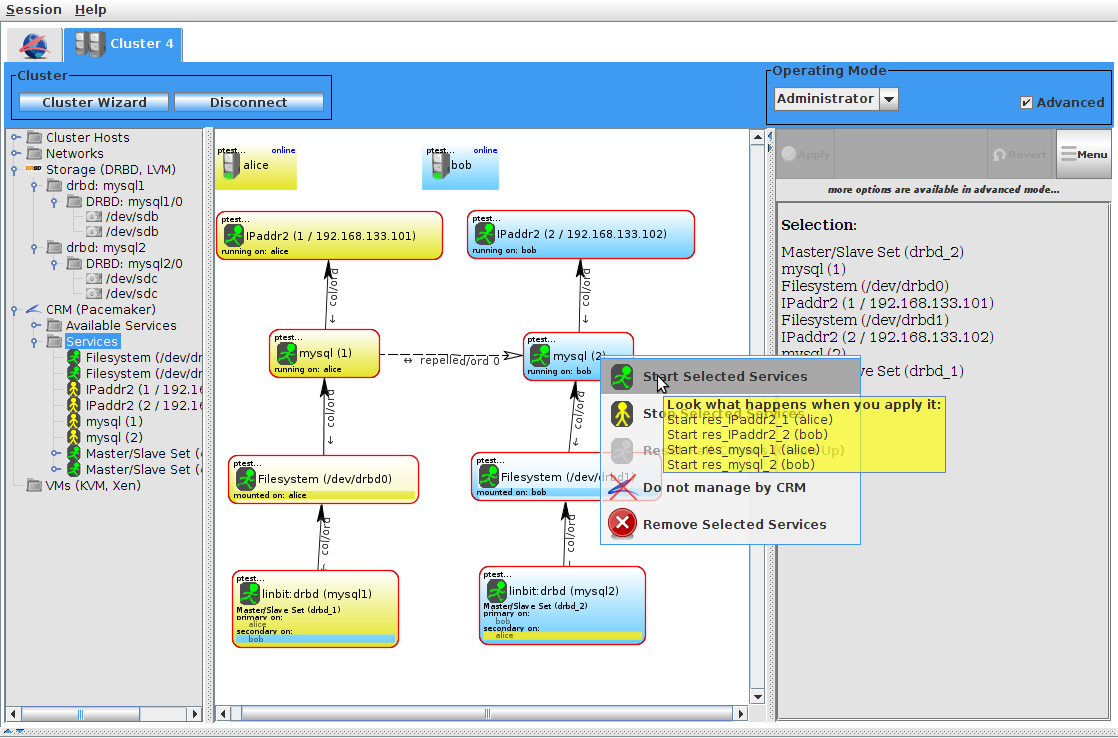Uncheck the Advanced checkbox

[1026, 102]
